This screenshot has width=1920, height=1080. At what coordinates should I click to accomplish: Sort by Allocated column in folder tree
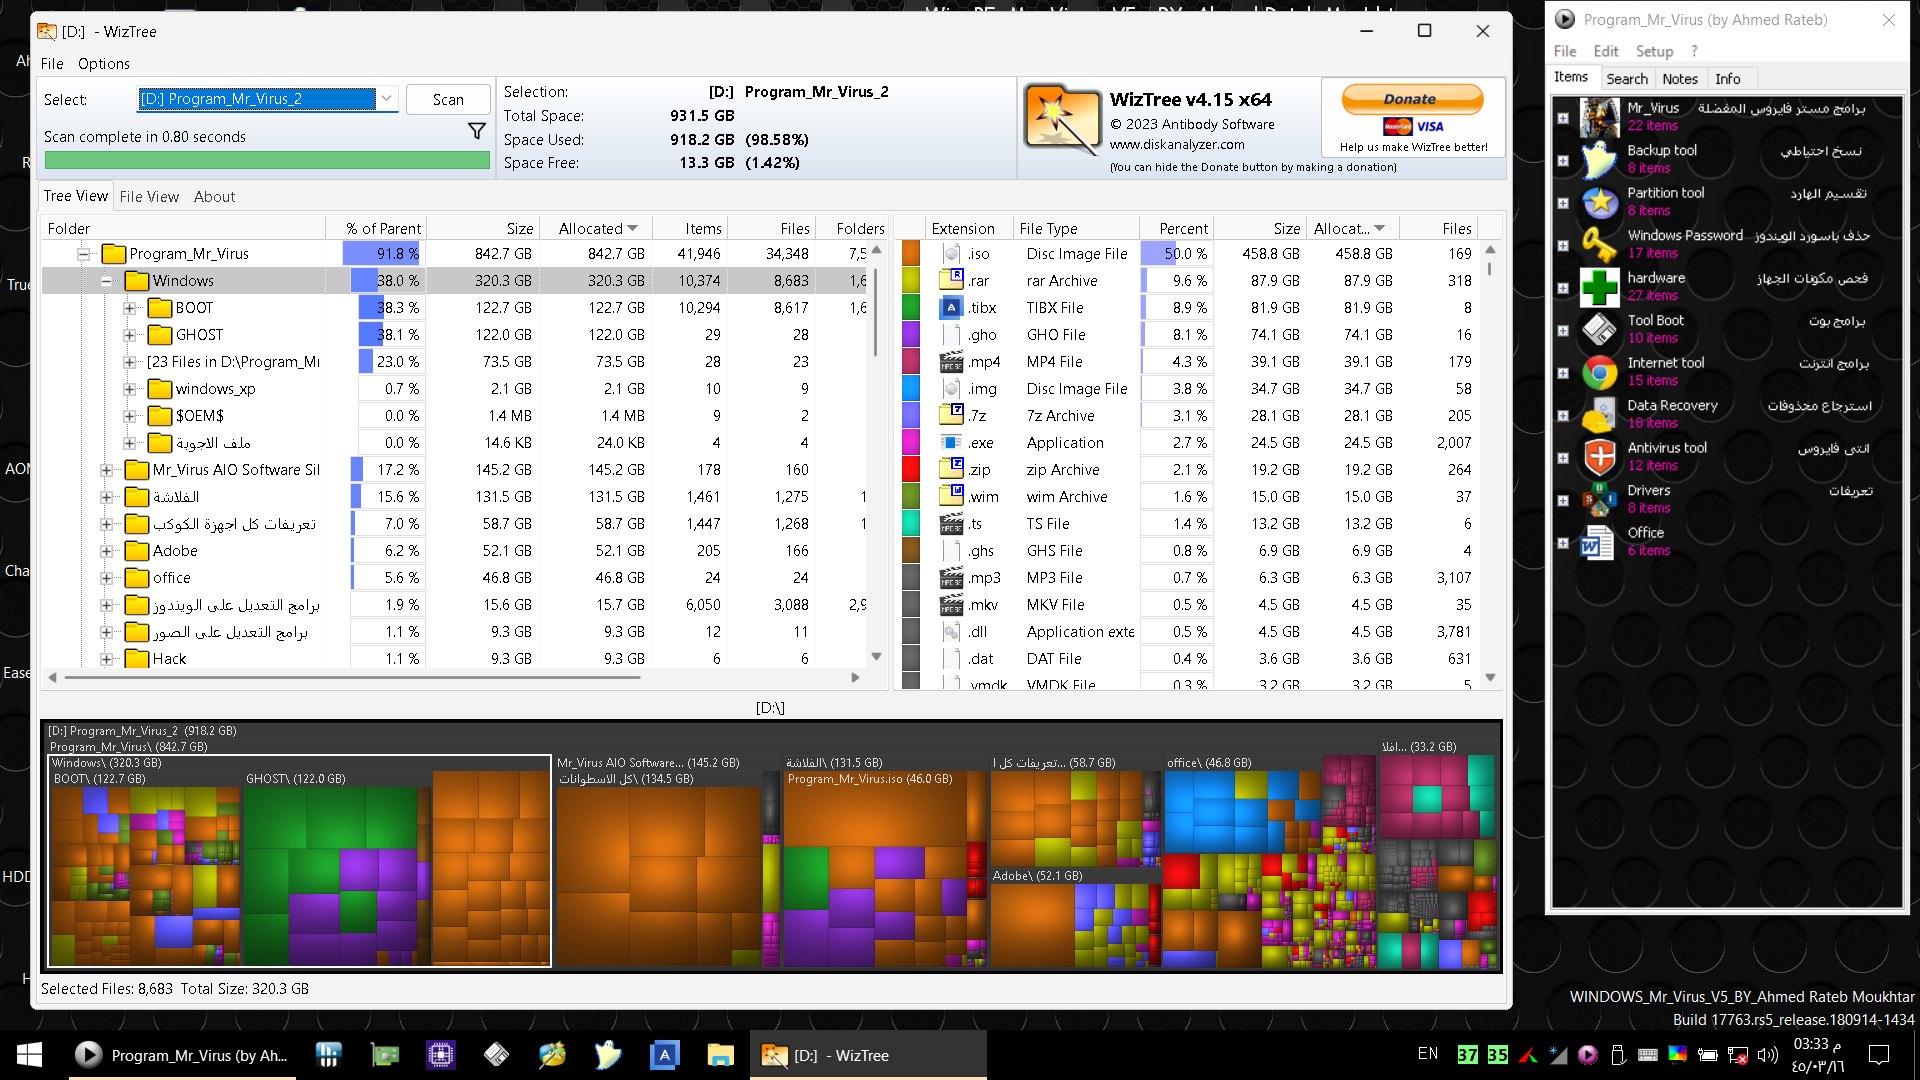point(598,228)
